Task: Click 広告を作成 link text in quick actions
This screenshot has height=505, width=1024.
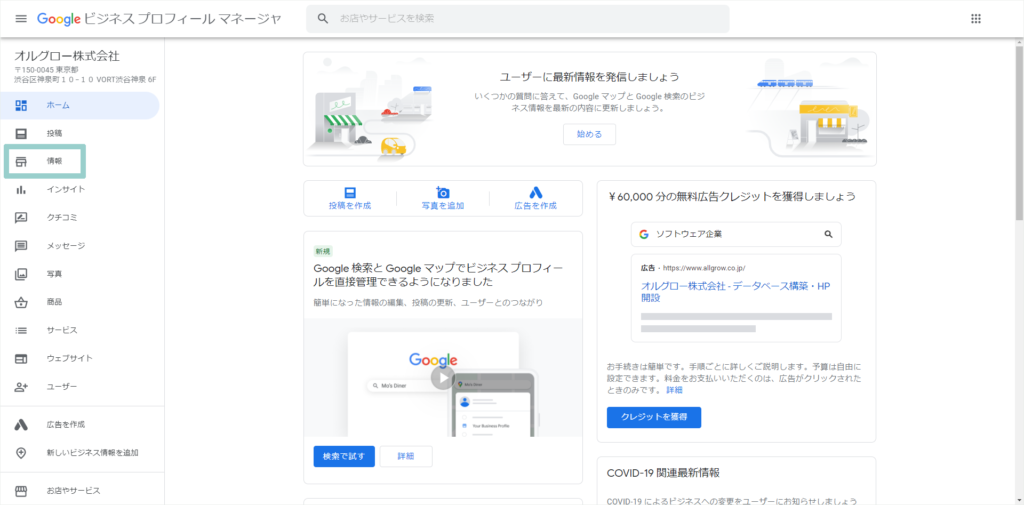Action: (536, 206)
